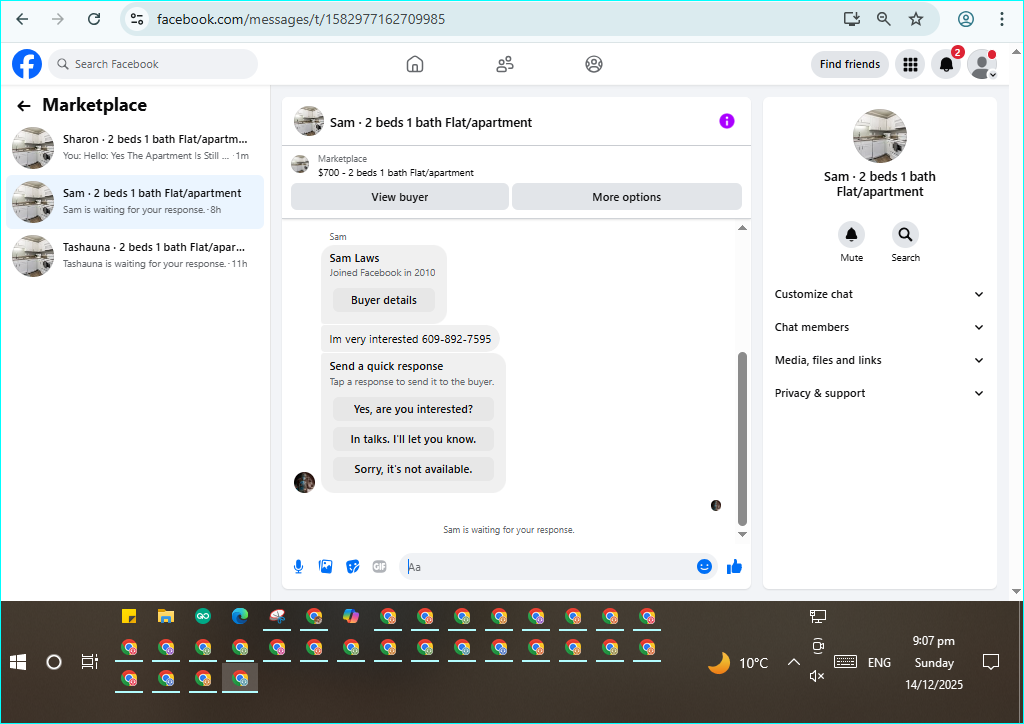Screen dimensions: 1024x724
Task: Open the Windows notification center icon
Action: 991,662
